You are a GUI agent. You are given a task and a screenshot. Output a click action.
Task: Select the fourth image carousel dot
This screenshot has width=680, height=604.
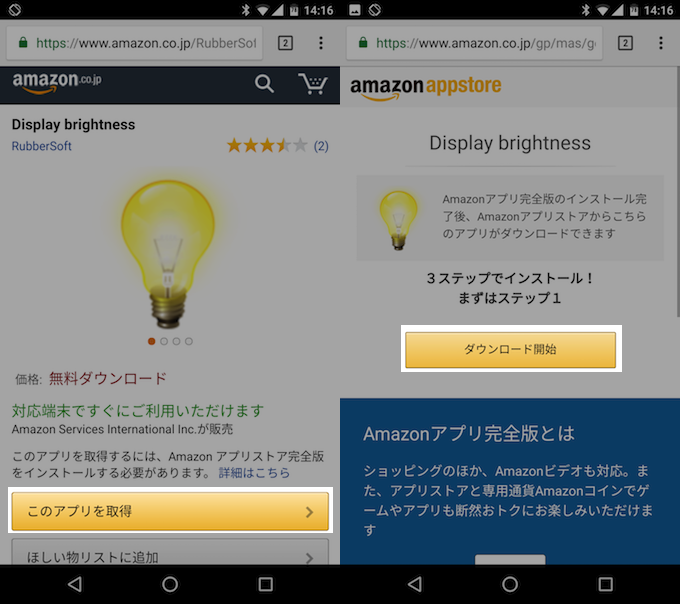click(x=189, y=341)
